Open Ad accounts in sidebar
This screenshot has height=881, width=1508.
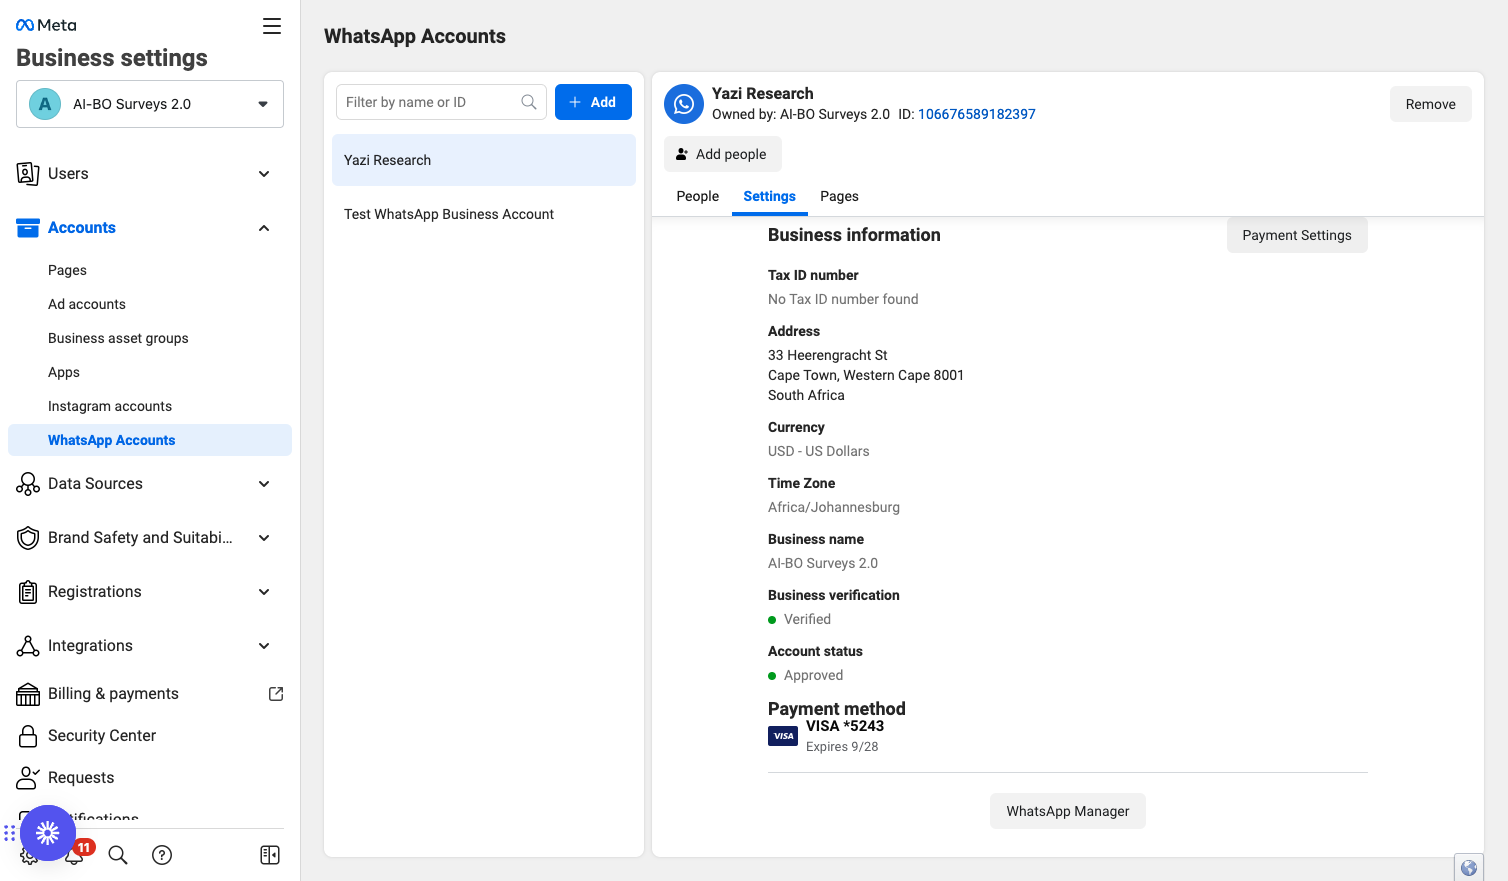point(87,304)
